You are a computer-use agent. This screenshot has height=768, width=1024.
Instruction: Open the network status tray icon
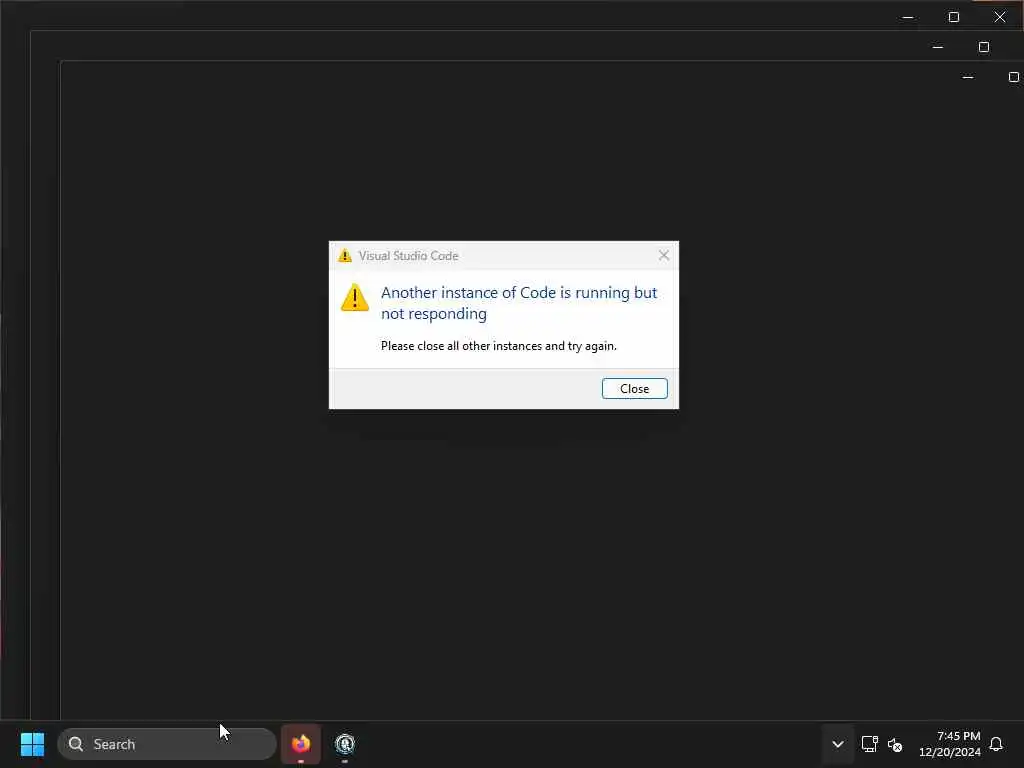[869, 744]
